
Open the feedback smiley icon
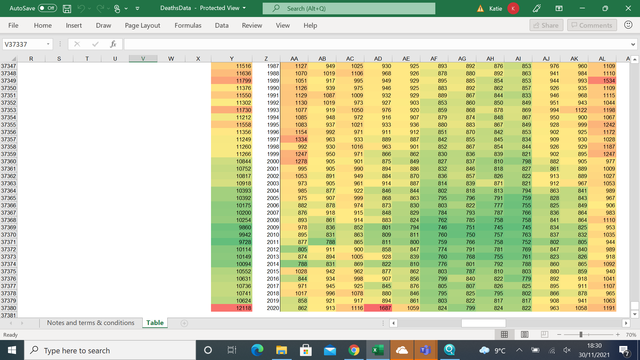(x=628, y=25)
